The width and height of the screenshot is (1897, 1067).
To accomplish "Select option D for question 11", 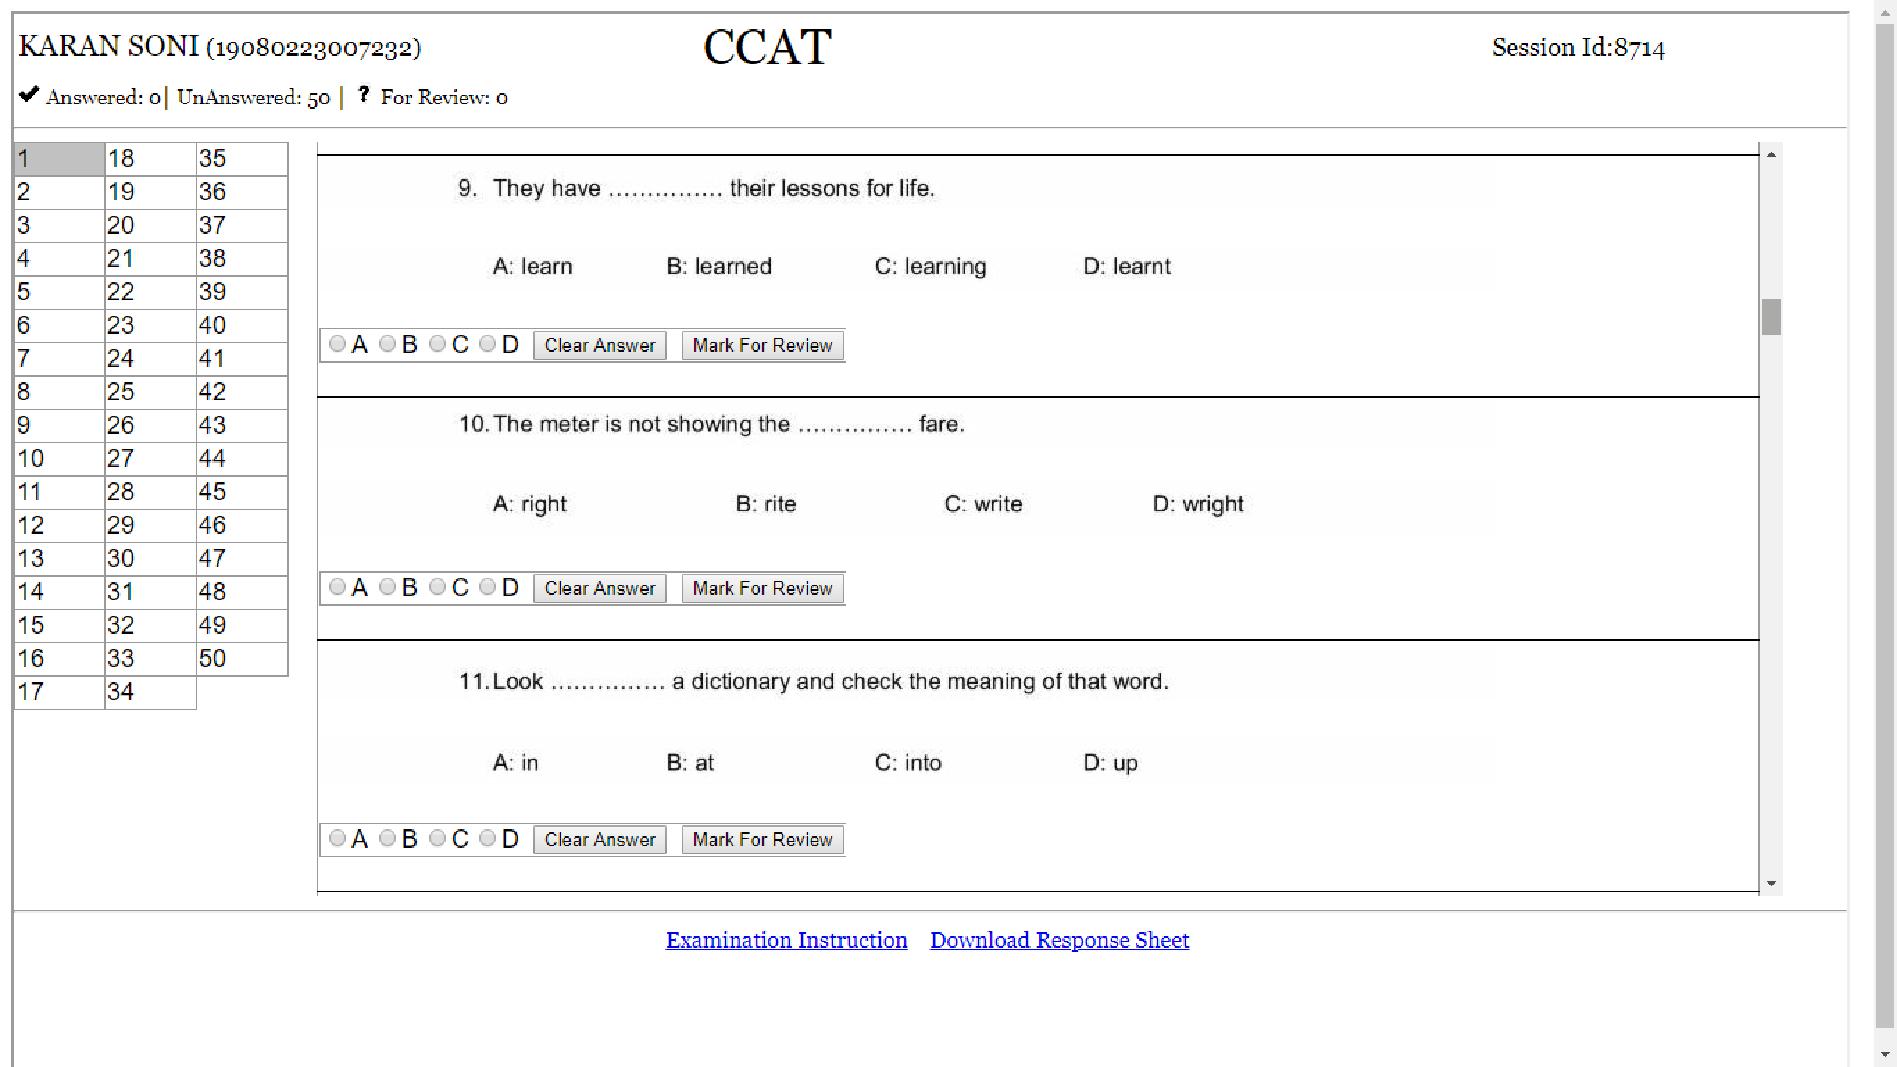I will tap(488, 839).
